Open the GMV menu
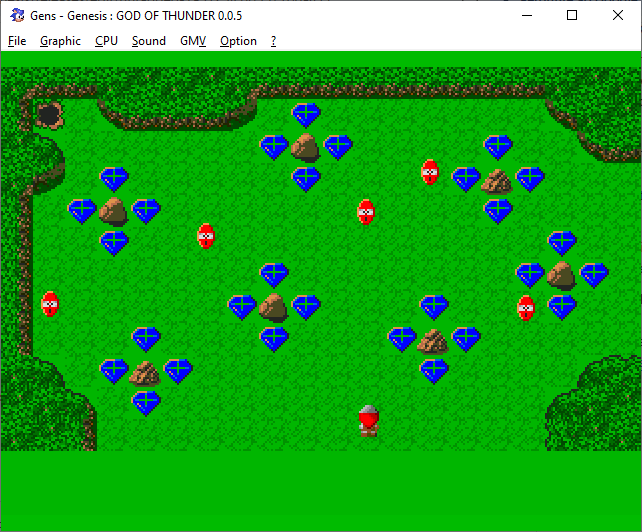Image resolution: width=642 pixels, height=532 pixels. (193, 41)
